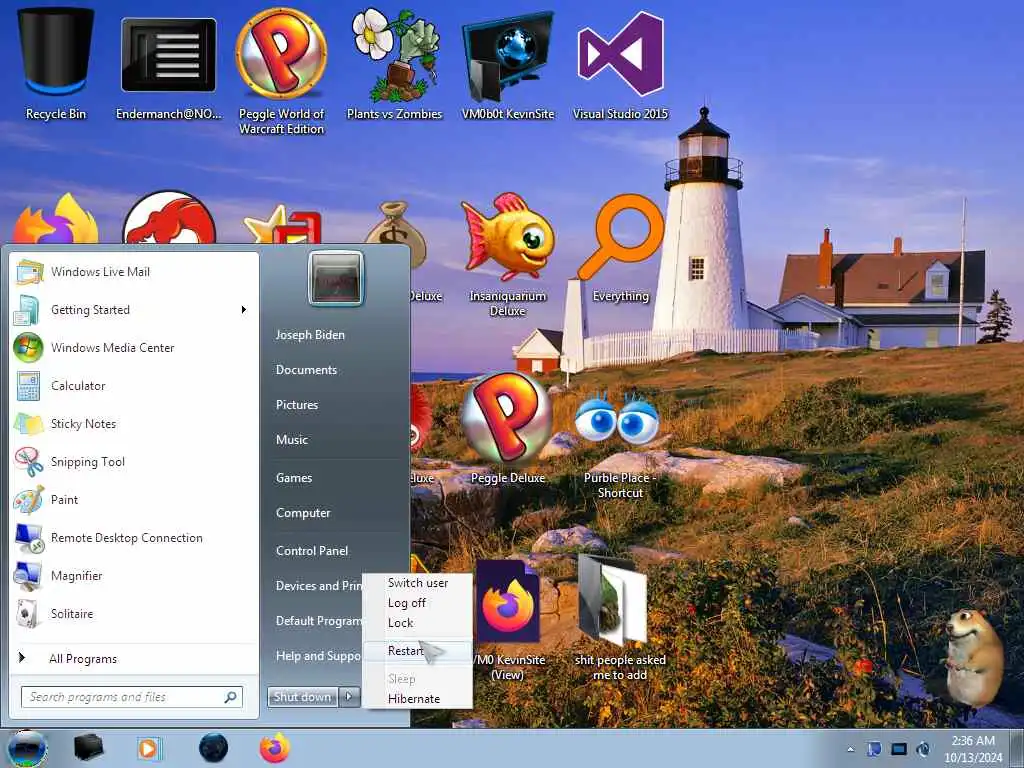Launch Peggle Deluxe desktop icon
Viewport: 1024px width, 768px height.
(507, 428)
